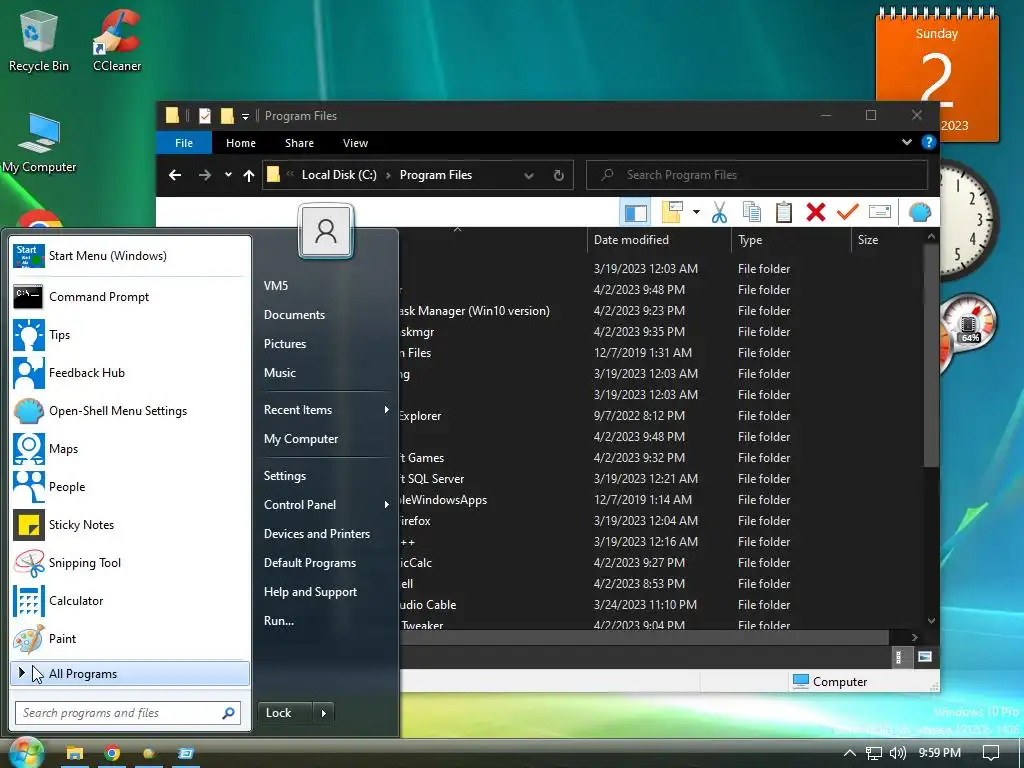
Task: Switch to the Home ribbon tab
Action: point(241,143)
